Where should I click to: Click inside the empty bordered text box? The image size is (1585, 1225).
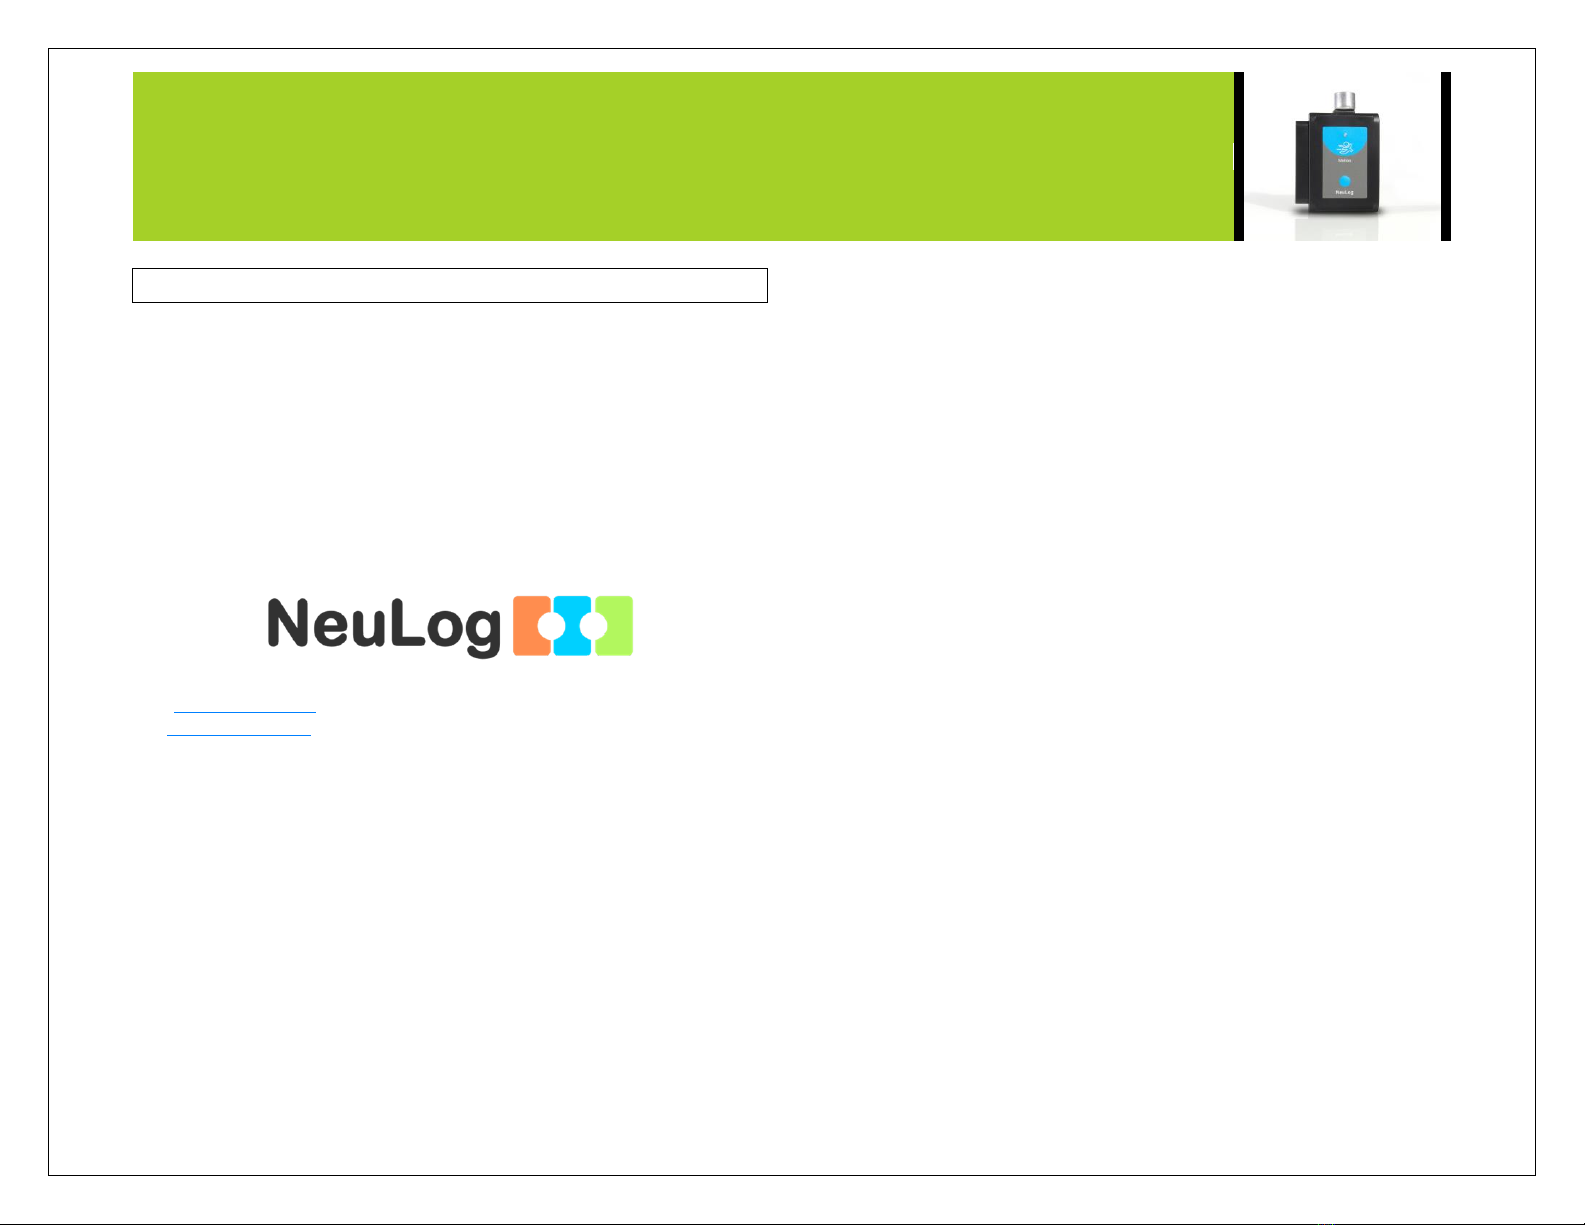450,285
